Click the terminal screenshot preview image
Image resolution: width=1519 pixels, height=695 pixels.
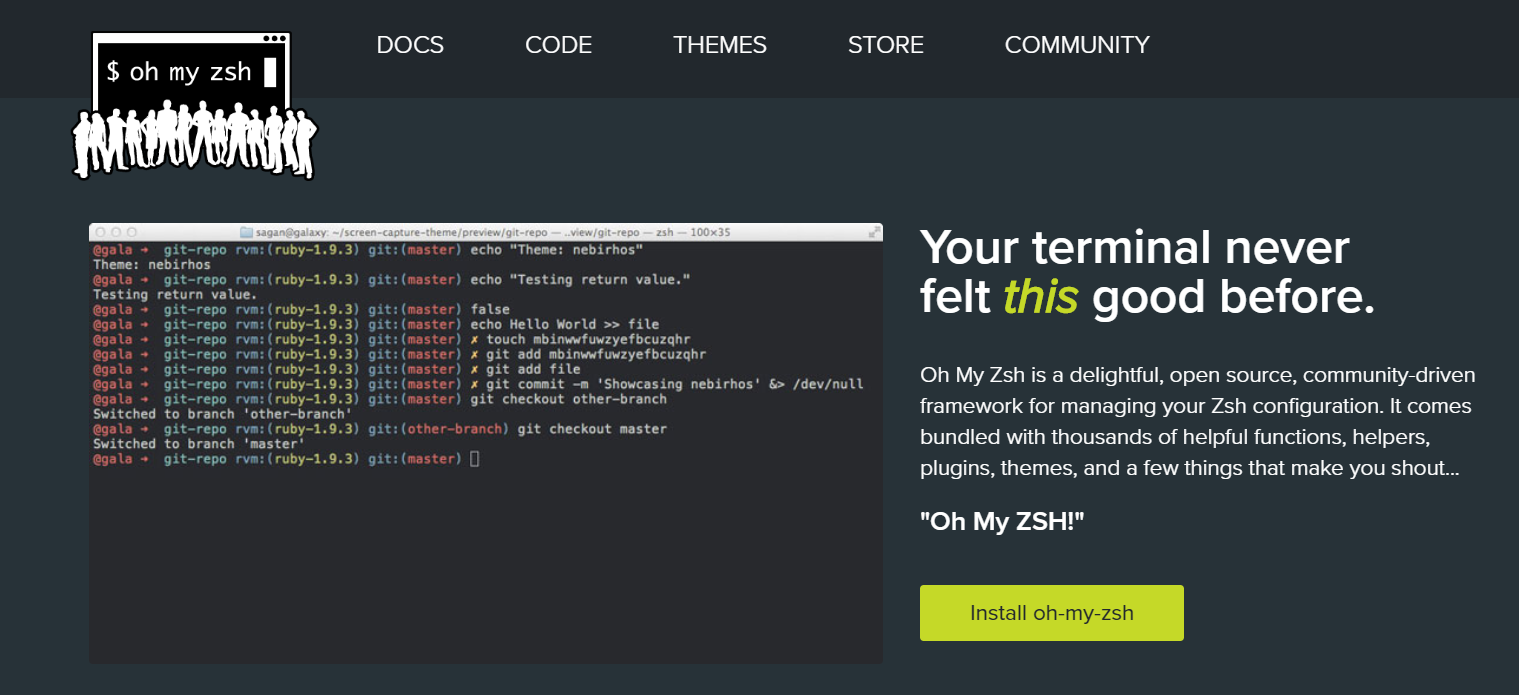486,443
